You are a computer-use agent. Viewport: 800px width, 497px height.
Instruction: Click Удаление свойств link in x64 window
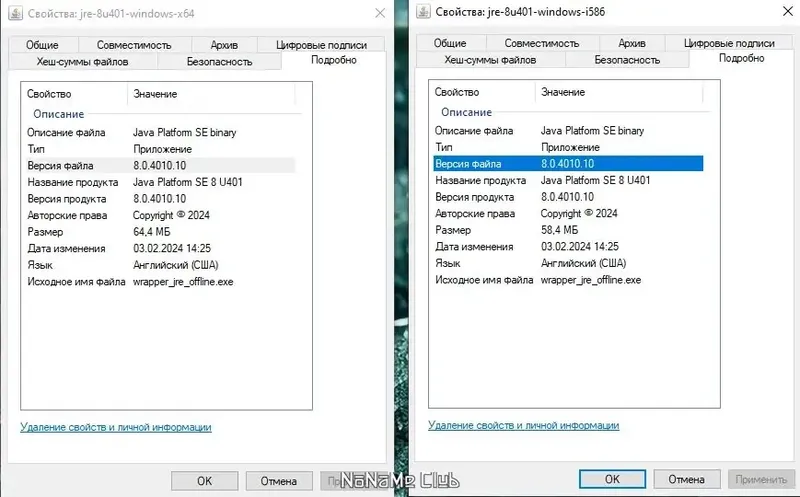116,427
